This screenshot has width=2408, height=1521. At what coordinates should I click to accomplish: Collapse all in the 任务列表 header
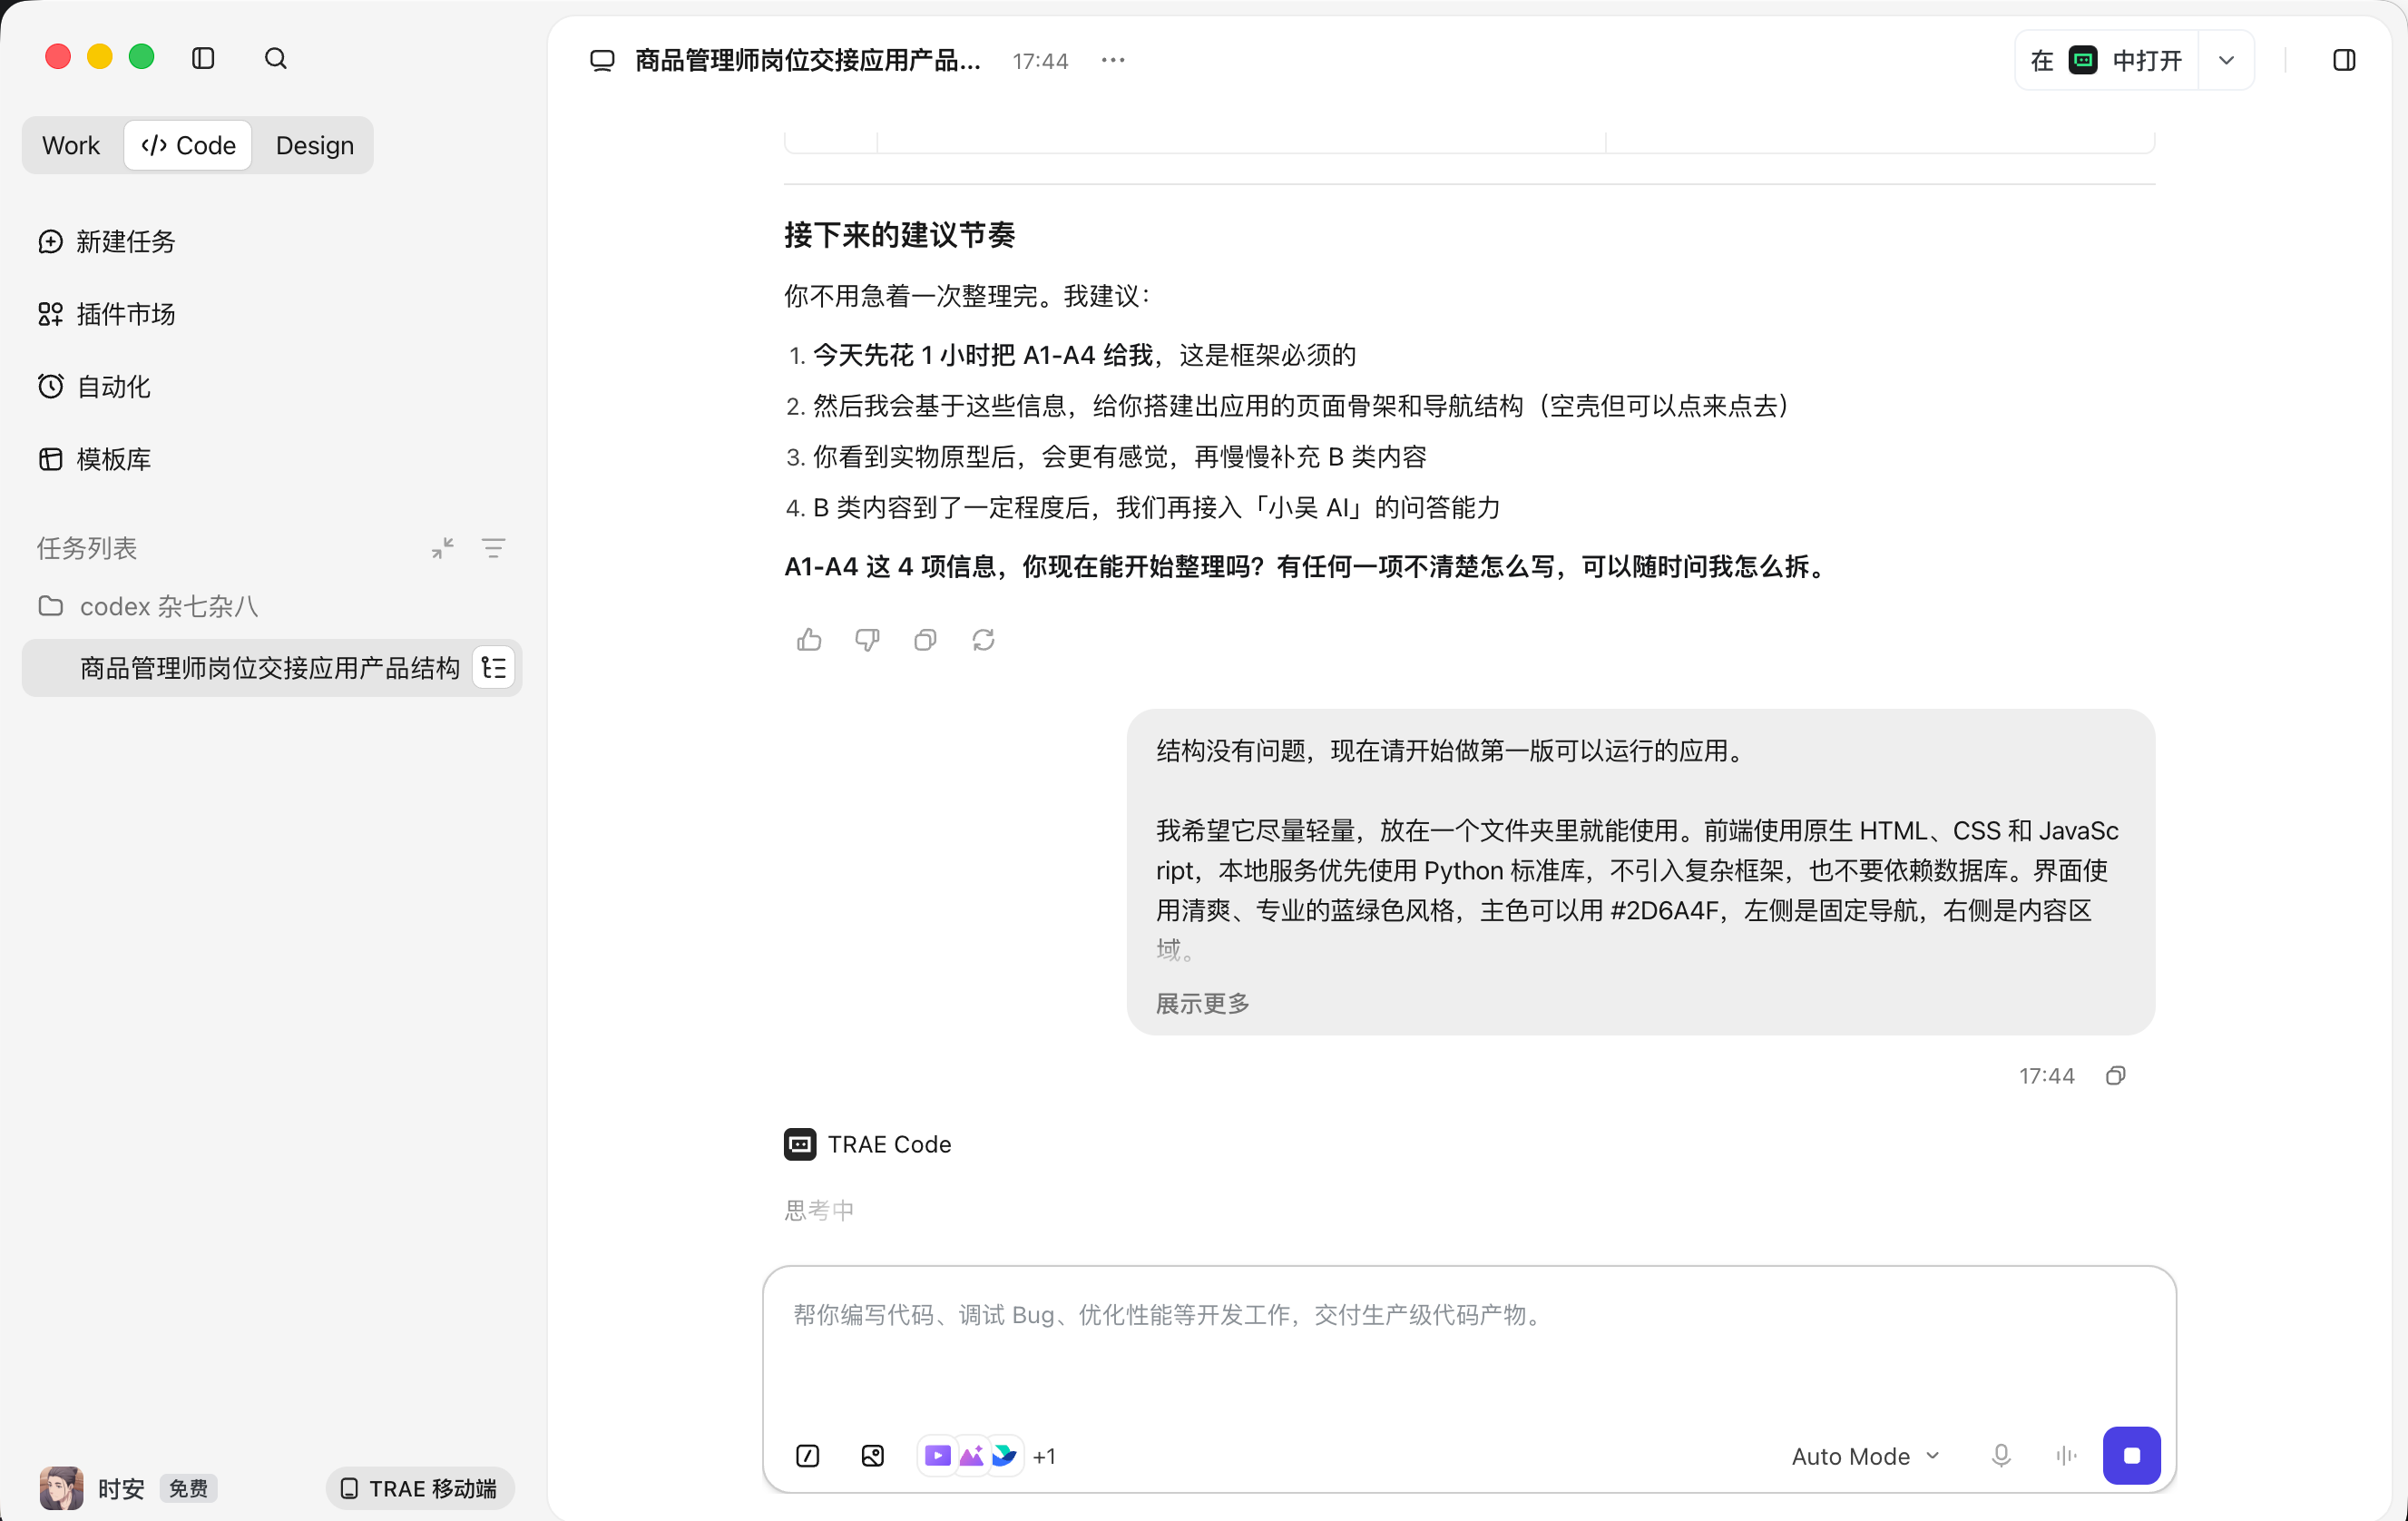[x=443, y=548]
